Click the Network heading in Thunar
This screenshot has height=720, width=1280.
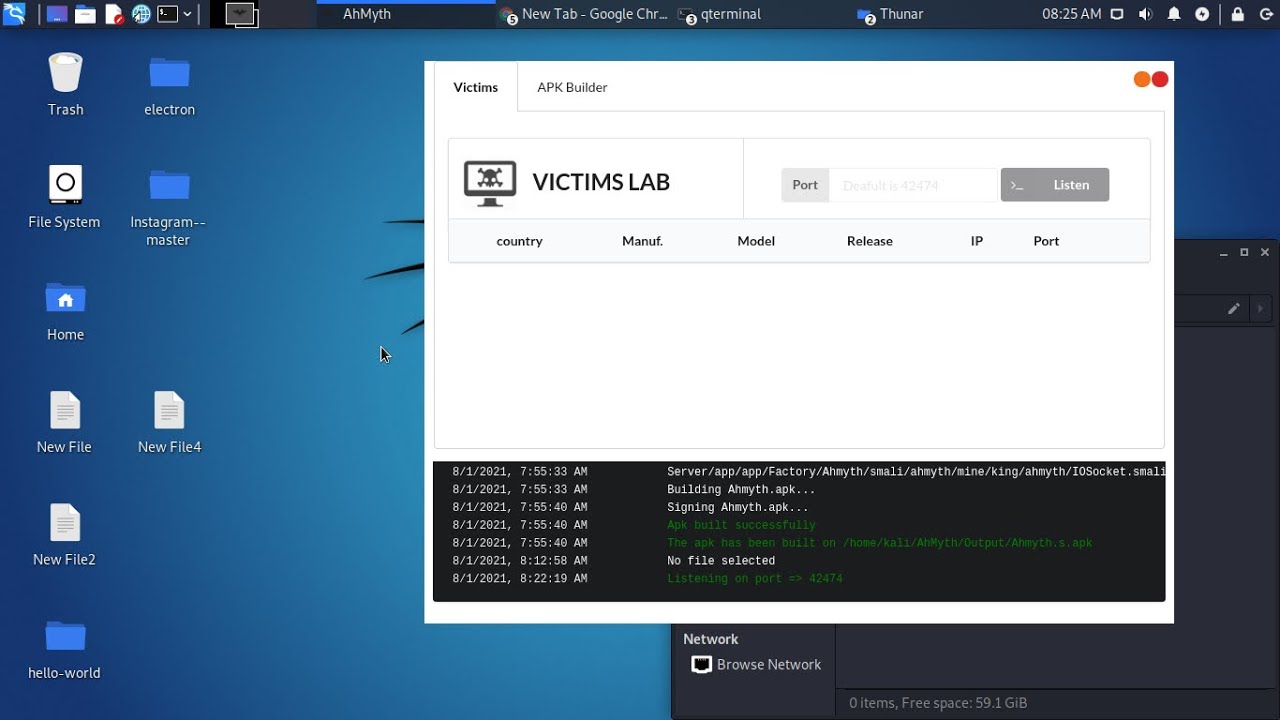[711, 639]
